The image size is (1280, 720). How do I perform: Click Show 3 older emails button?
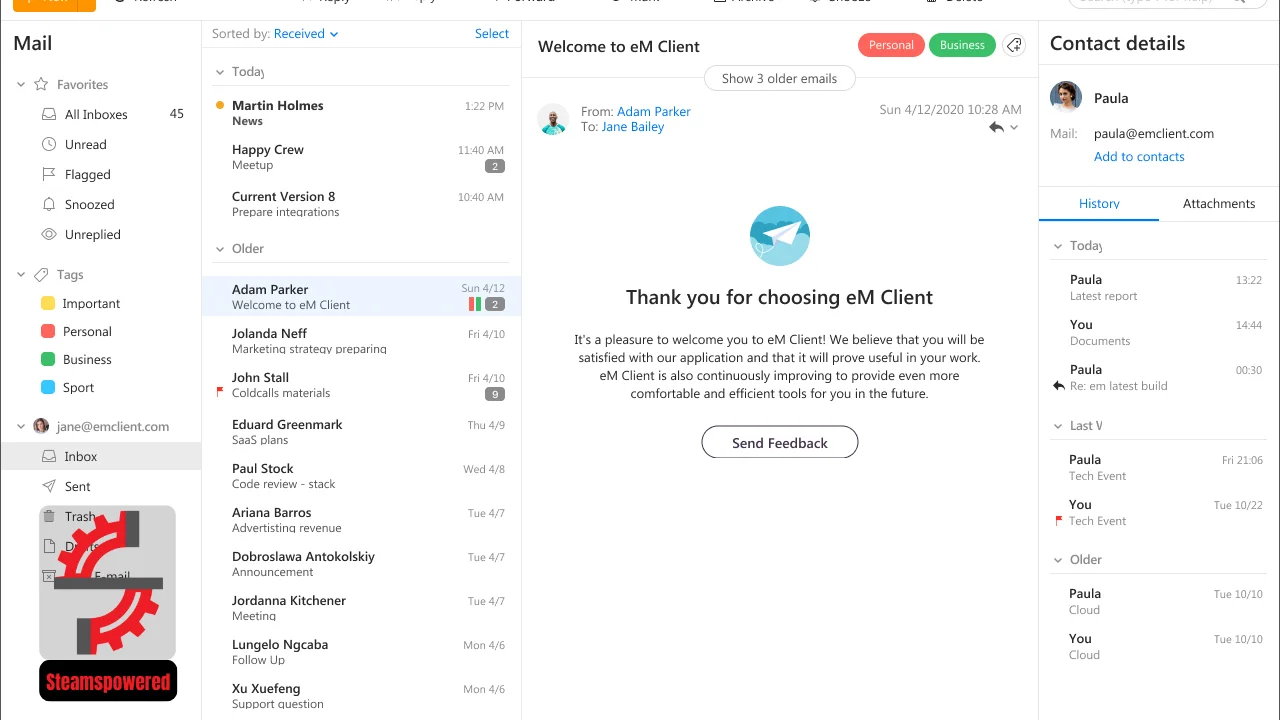(779, 78)
